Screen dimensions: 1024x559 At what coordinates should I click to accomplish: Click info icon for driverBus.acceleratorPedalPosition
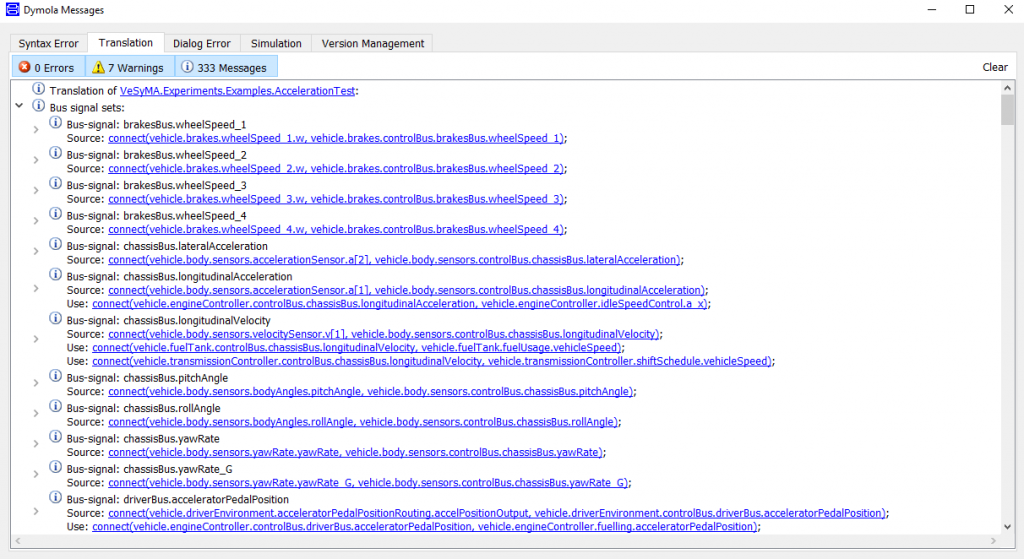pos(56,498)
